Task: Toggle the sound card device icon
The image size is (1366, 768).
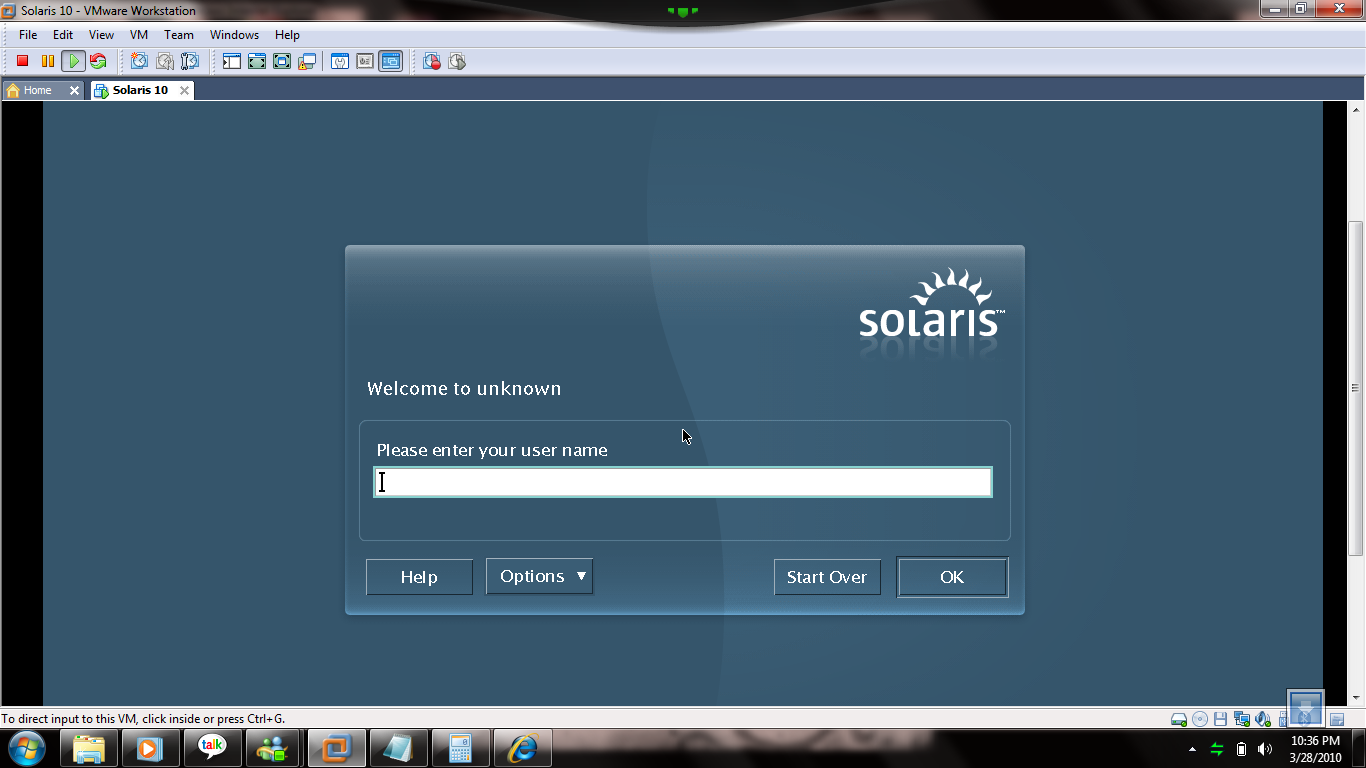Action: [x=1263, y=719]
